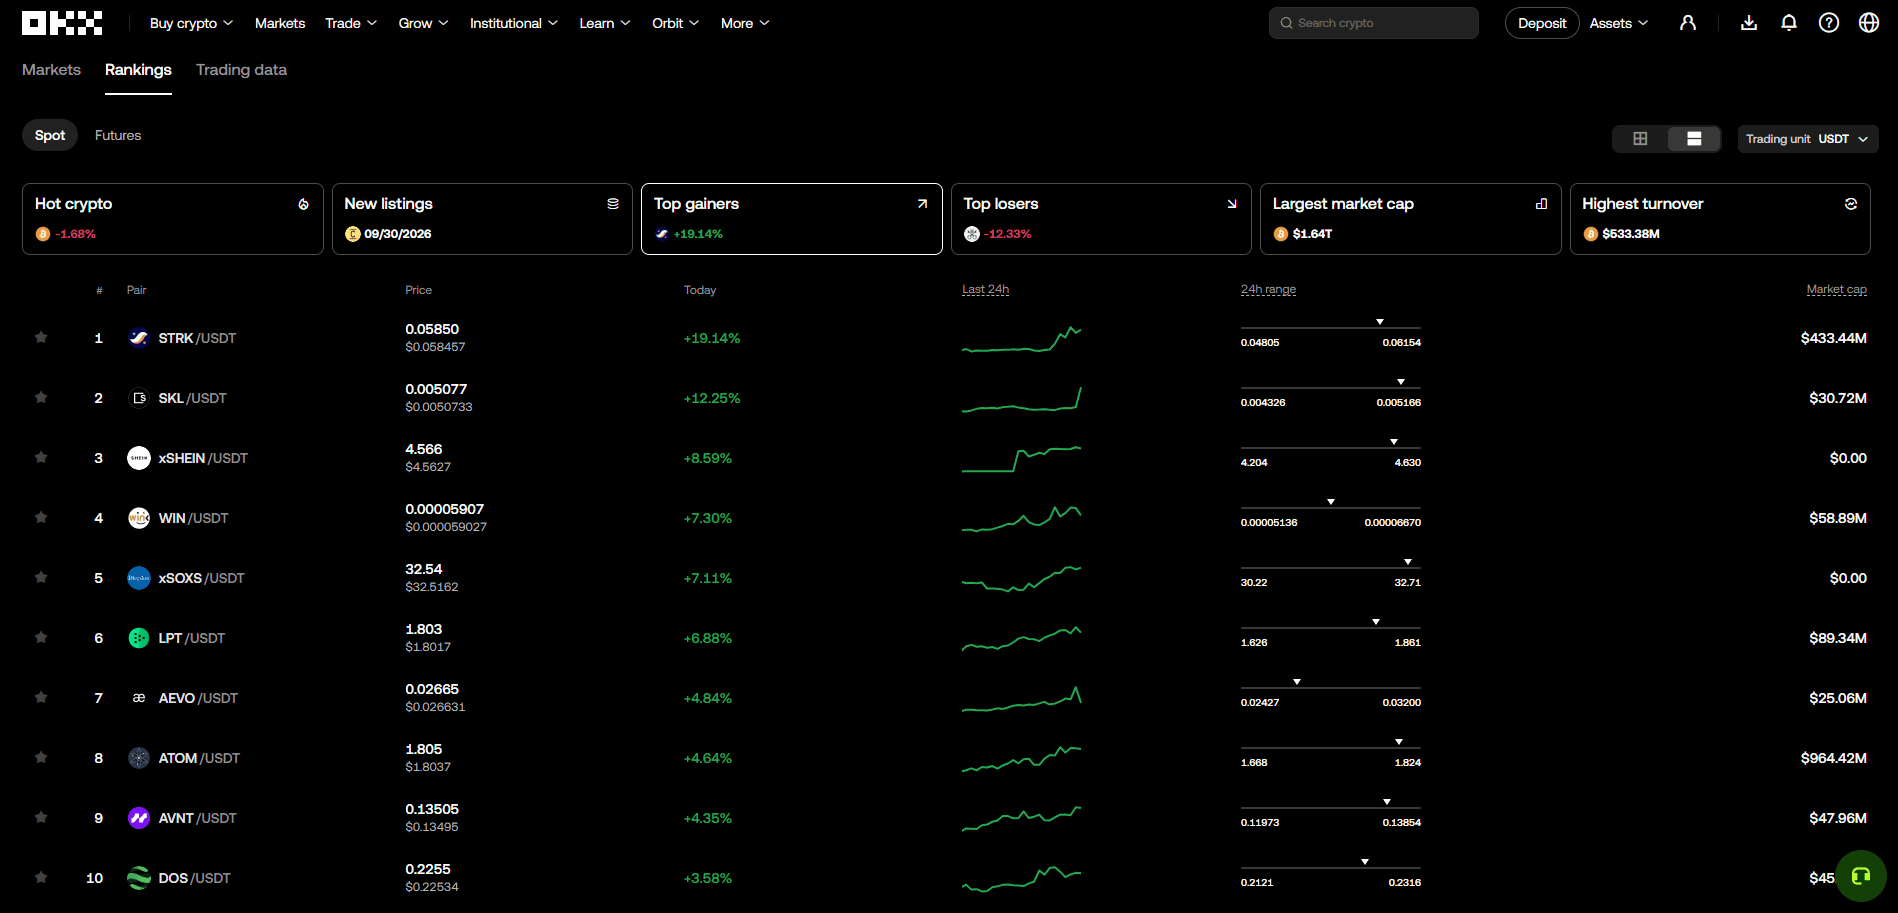Star the WIN/USDT pair

[x=41, y=517]
